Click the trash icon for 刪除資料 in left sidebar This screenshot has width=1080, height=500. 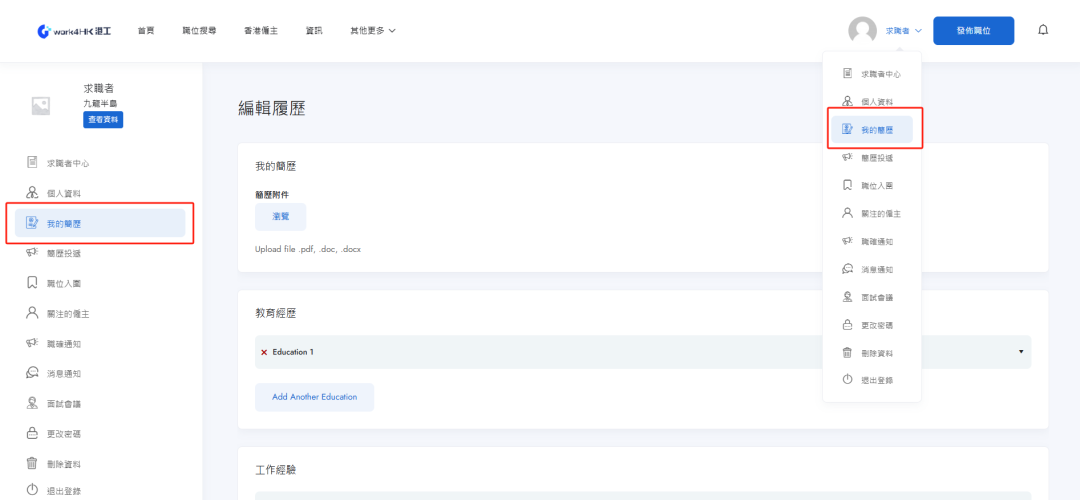(x=32, y=464)
